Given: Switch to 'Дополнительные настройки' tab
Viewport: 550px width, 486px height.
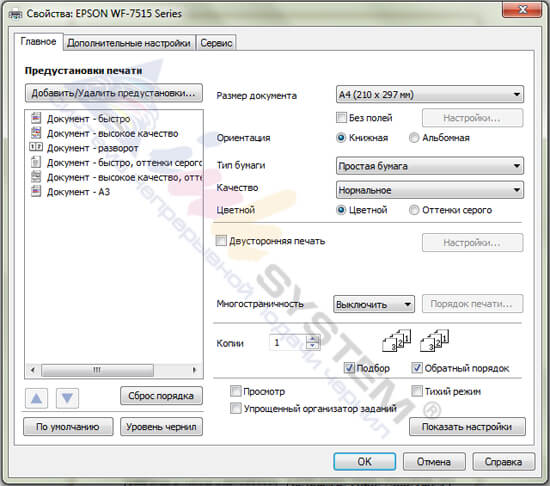Looking at the screenshot, I should point(129,43).
